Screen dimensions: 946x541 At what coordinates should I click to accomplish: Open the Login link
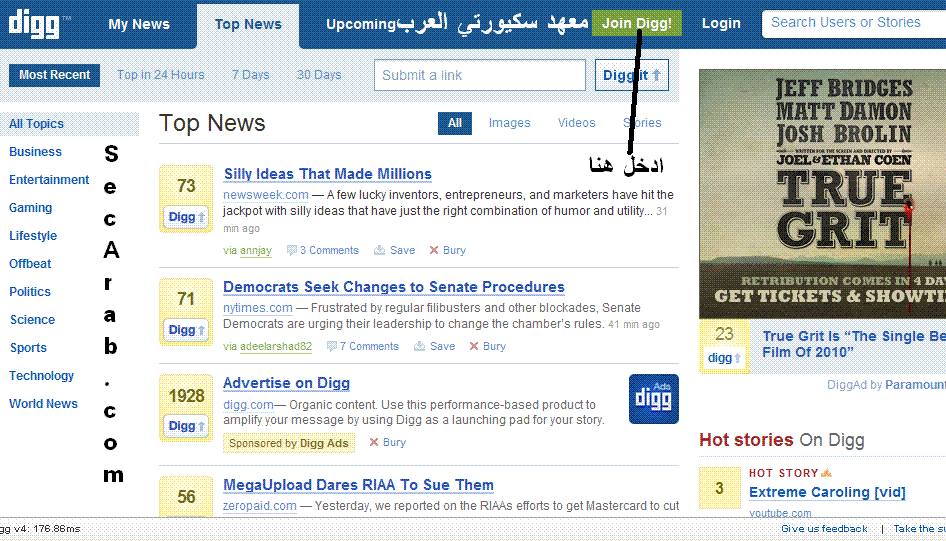pos(721,24)
